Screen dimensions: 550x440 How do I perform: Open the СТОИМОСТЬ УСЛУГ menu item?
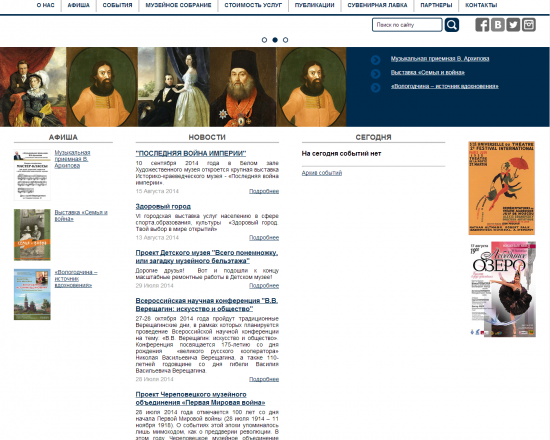pos(253,5)
